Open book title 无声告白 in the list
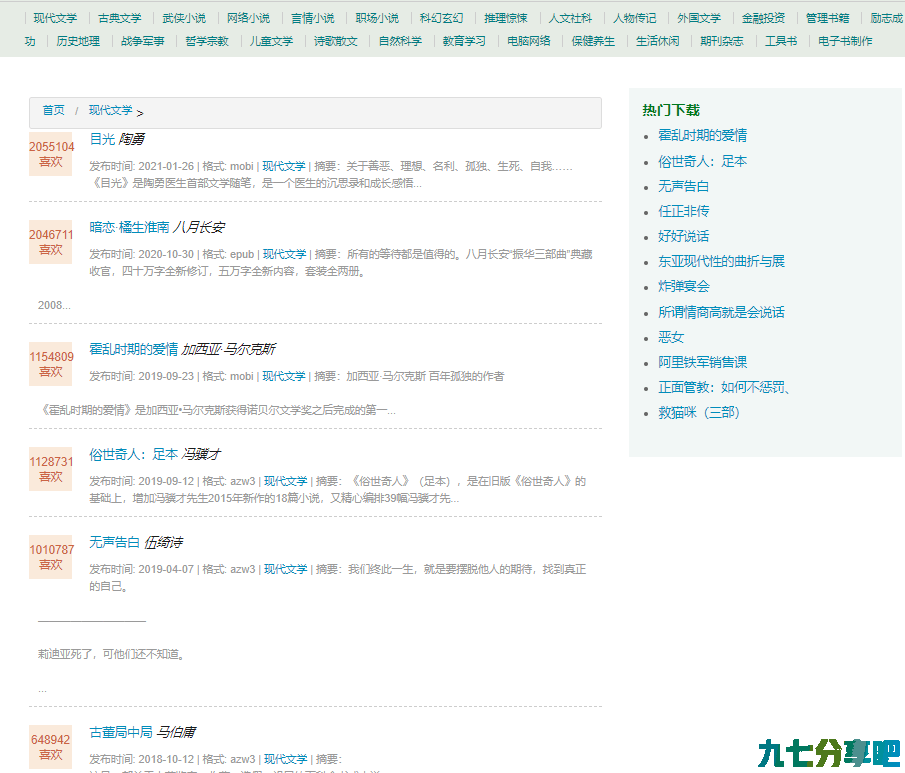The width and height of the screenshot is (905, 773). click(x=114, y=542)
